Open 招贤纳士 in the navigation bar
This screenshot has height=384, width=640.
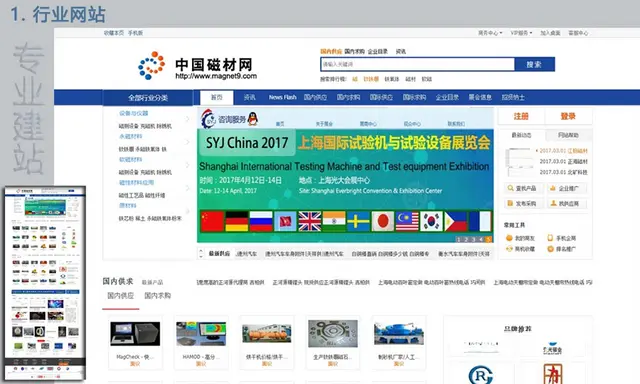[513, 98]
